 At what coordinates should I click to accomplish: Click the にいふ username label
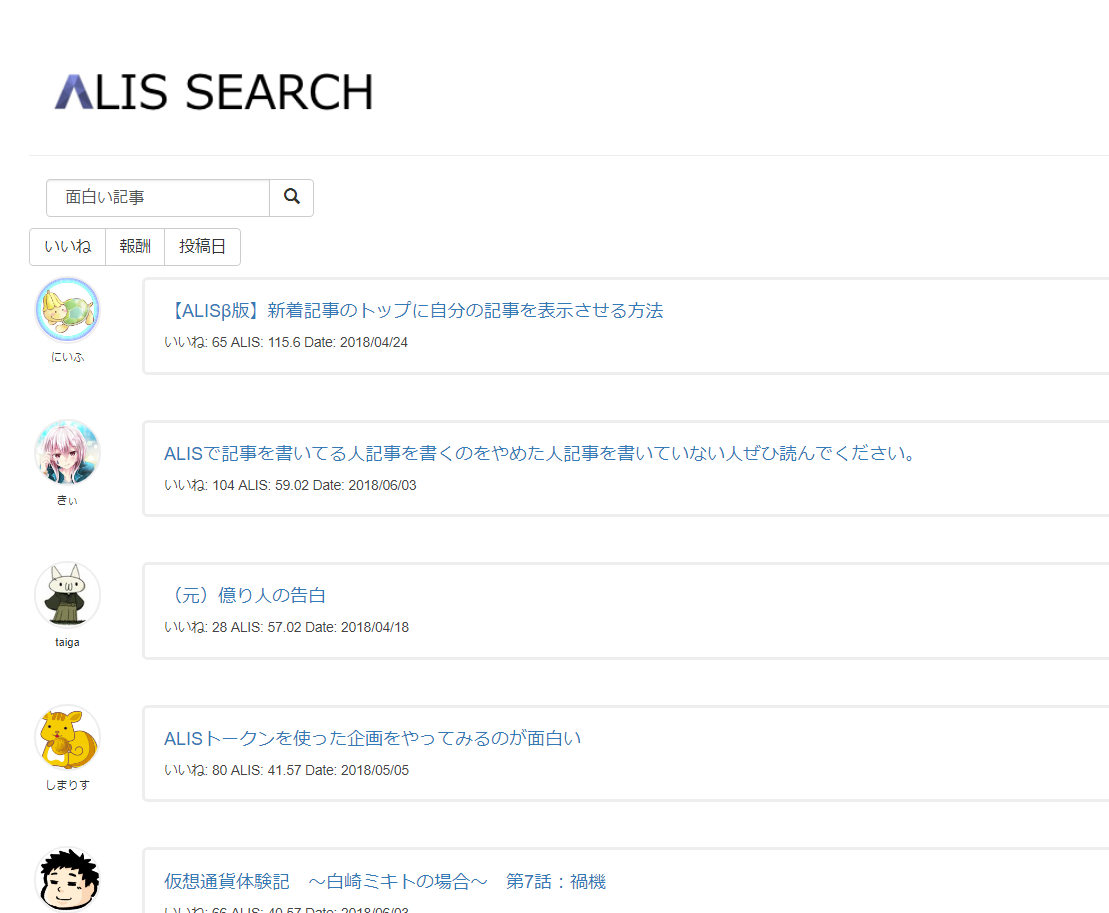[67, 357]
